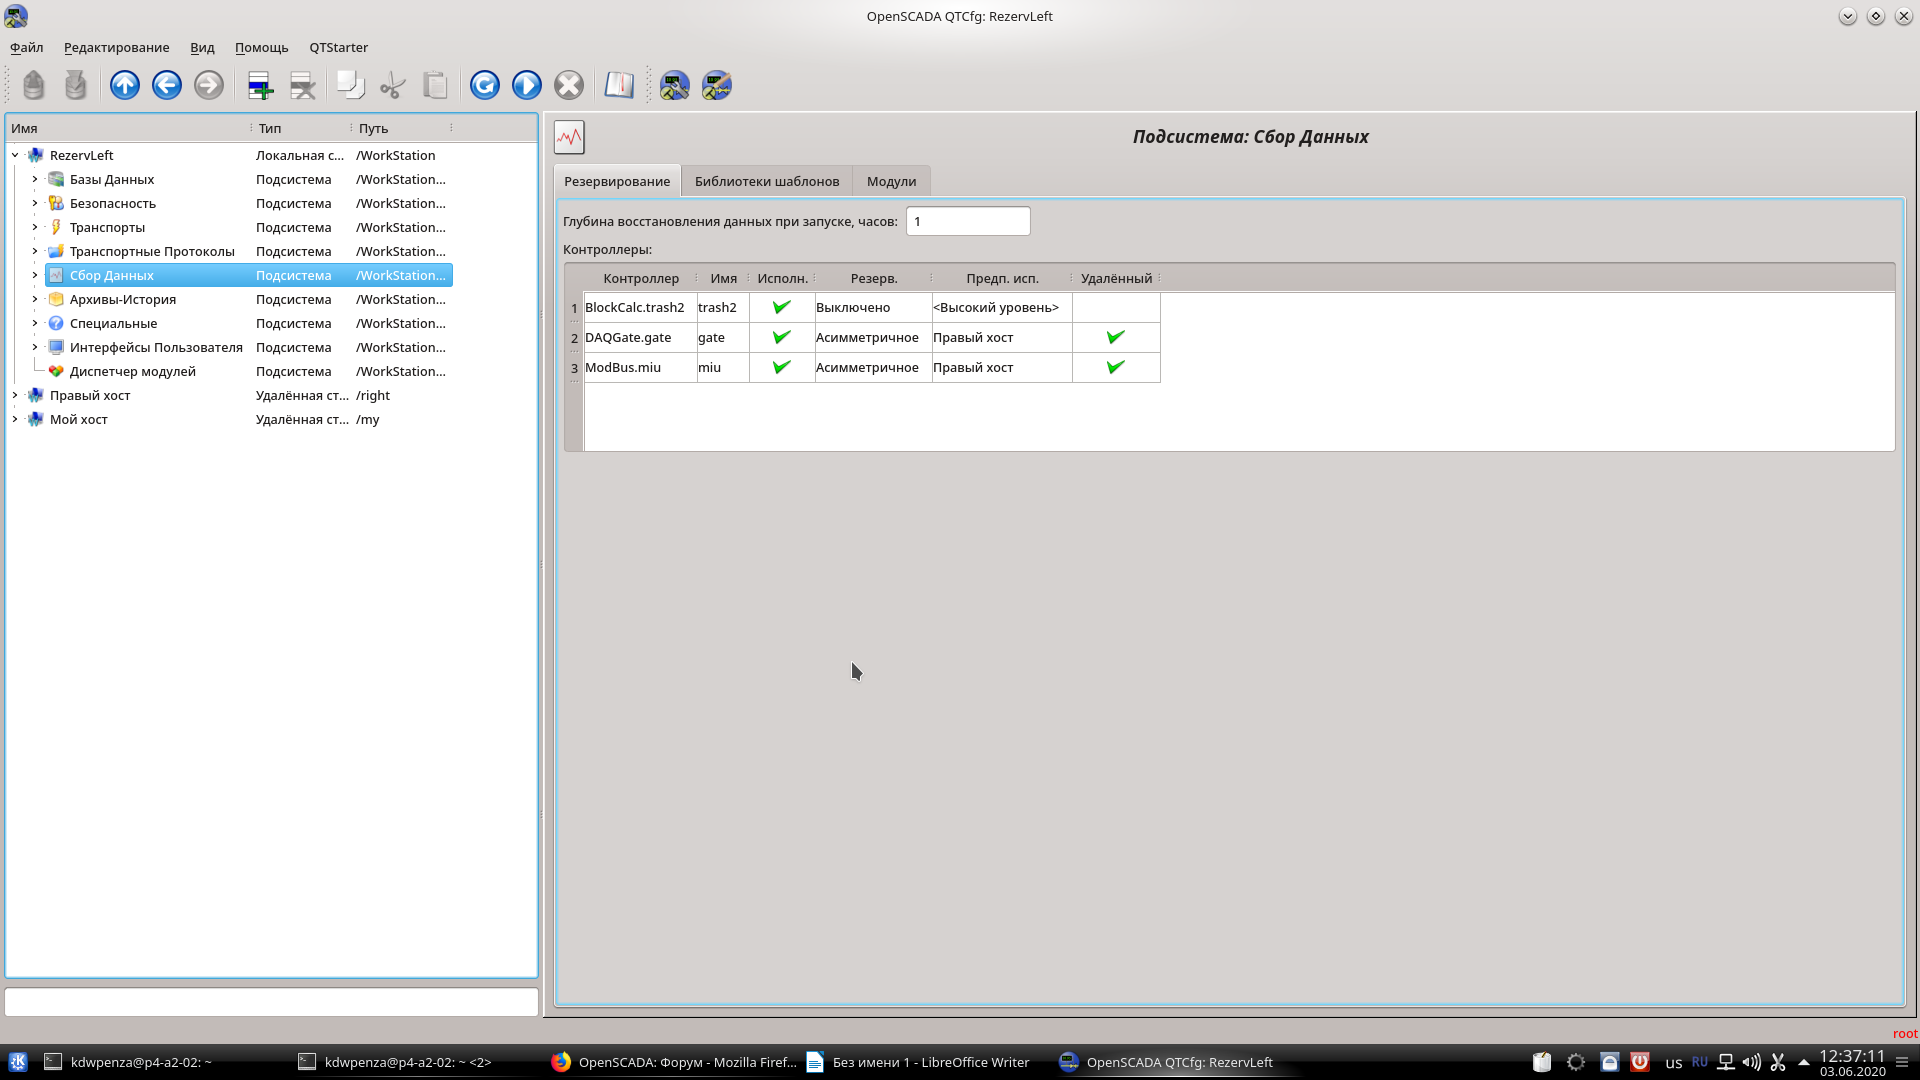The width and height of the screenshot is (1920, 1080).
Task: Collapse the RezervLeft root node
Action: pos(15,155)
